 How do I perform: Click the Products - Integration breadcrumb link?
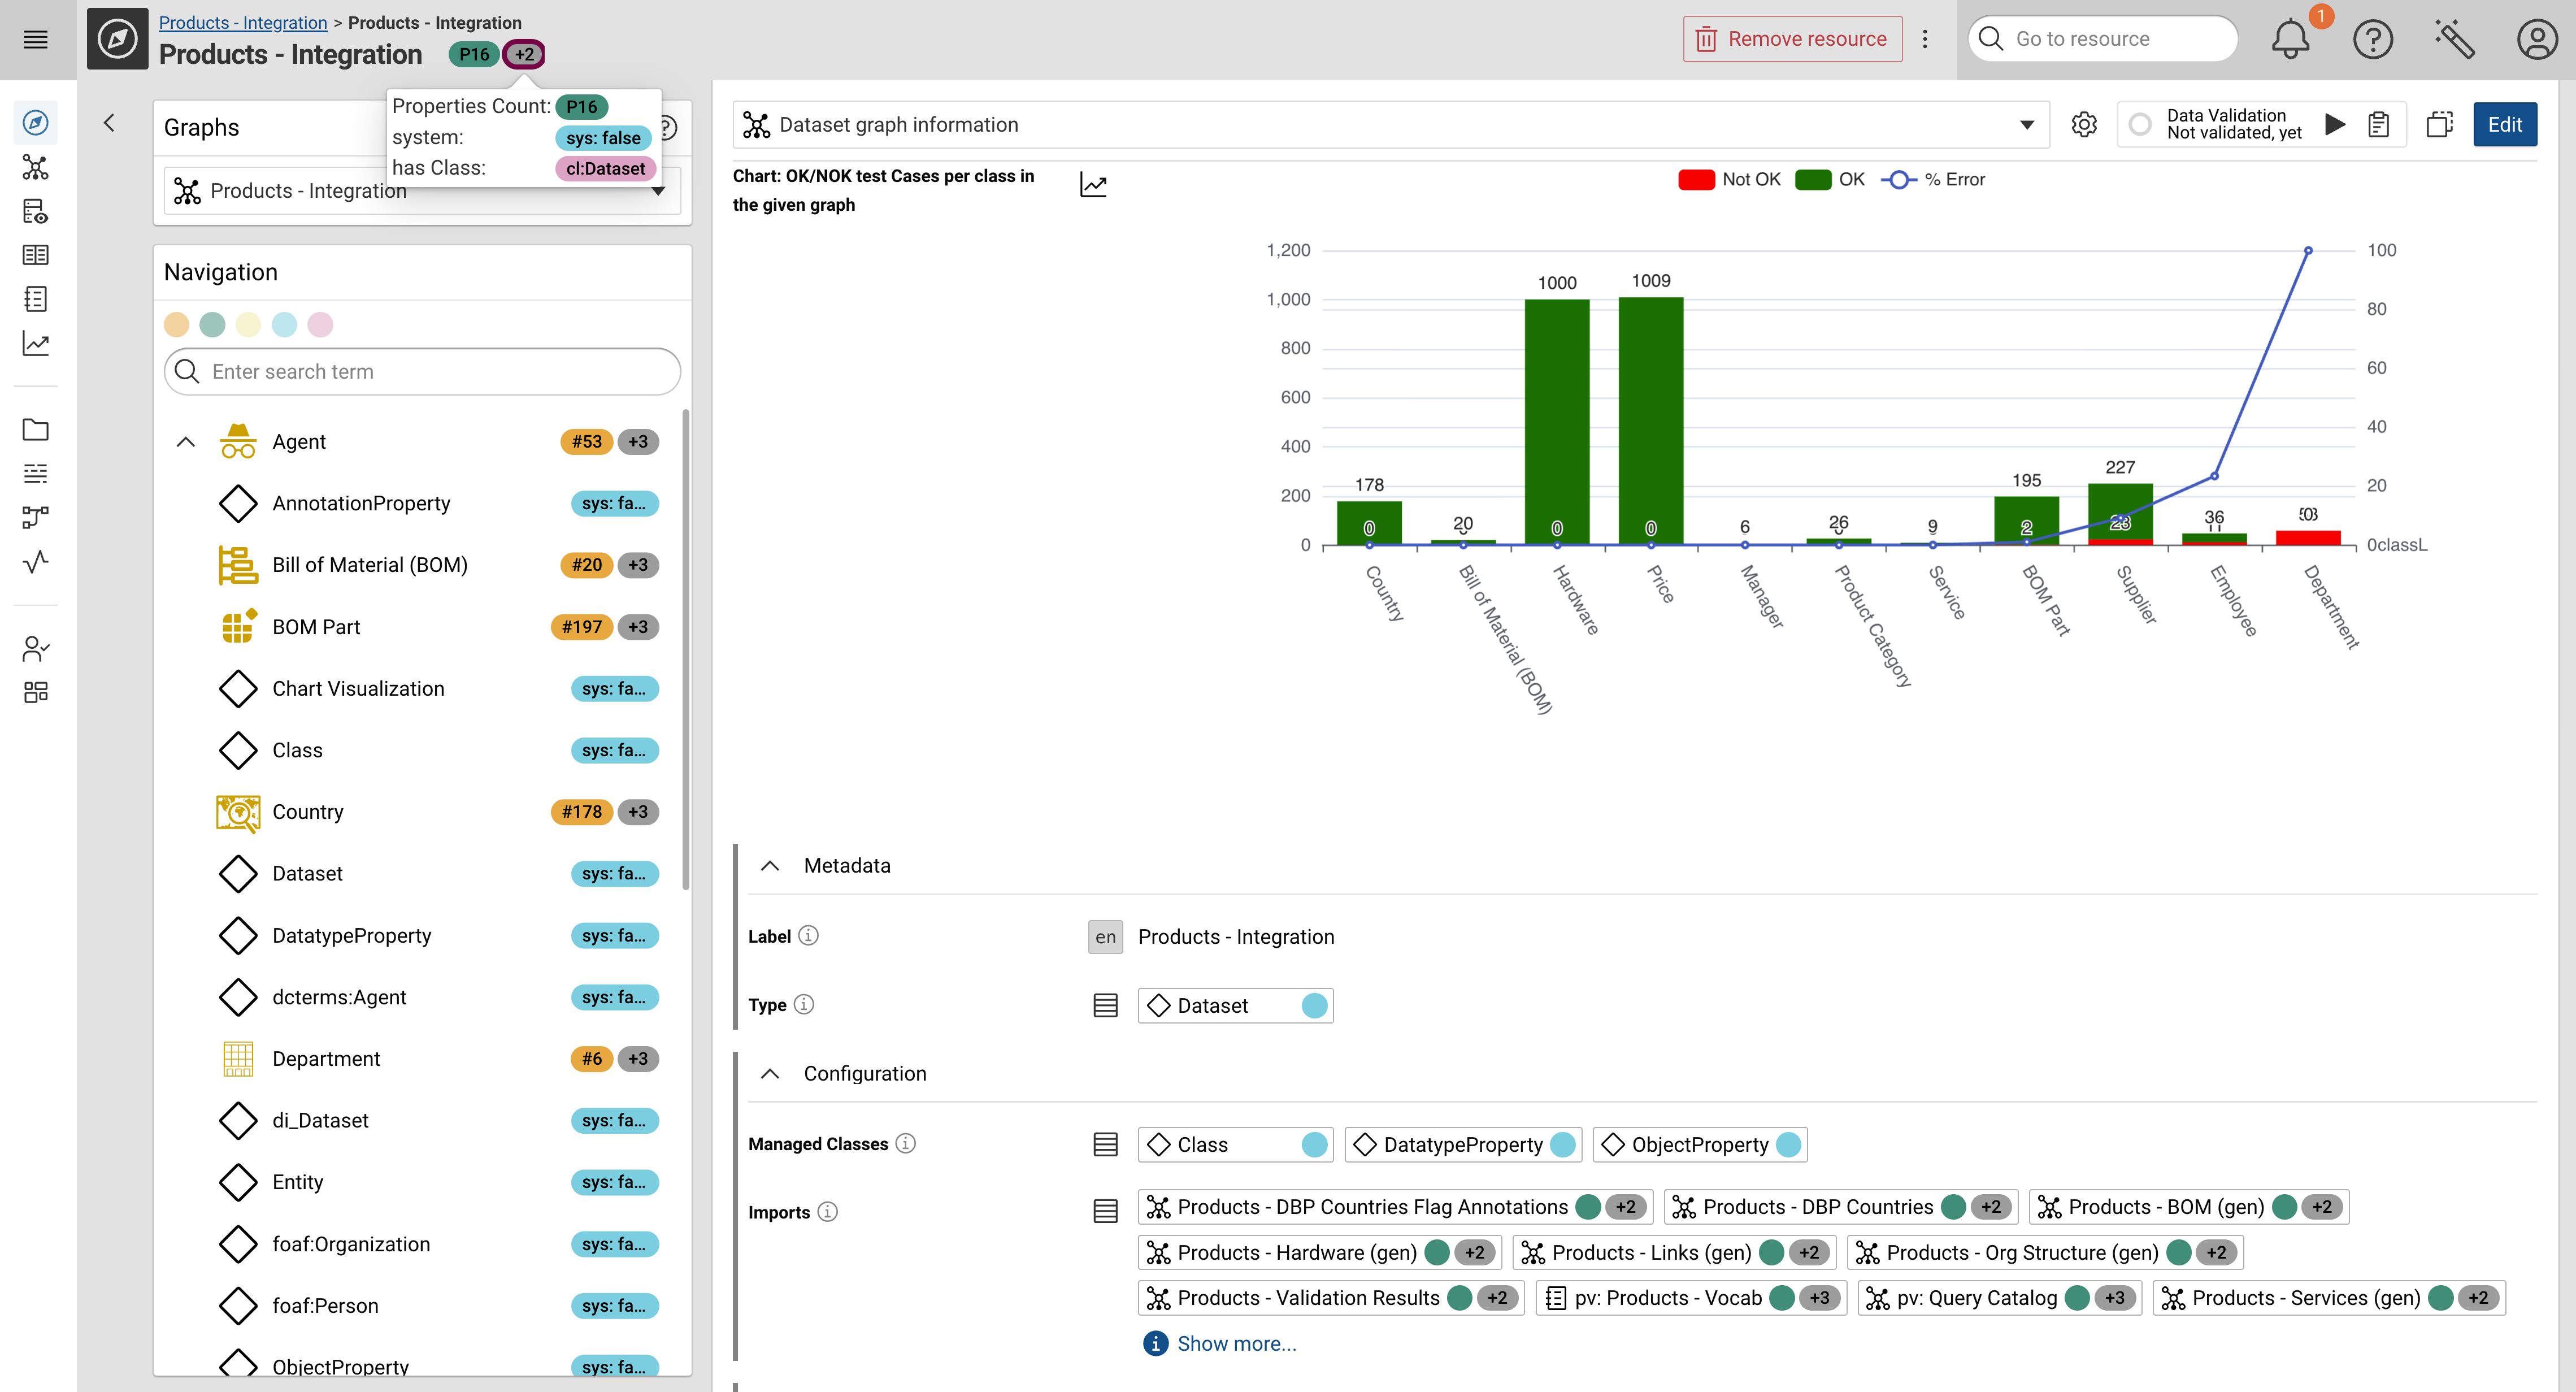point(243,22)
